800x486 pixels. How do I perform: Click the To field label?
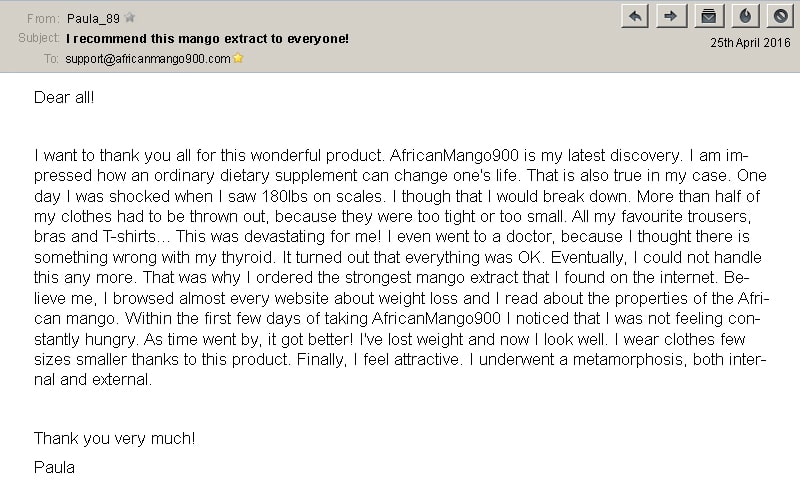[51, 59]
